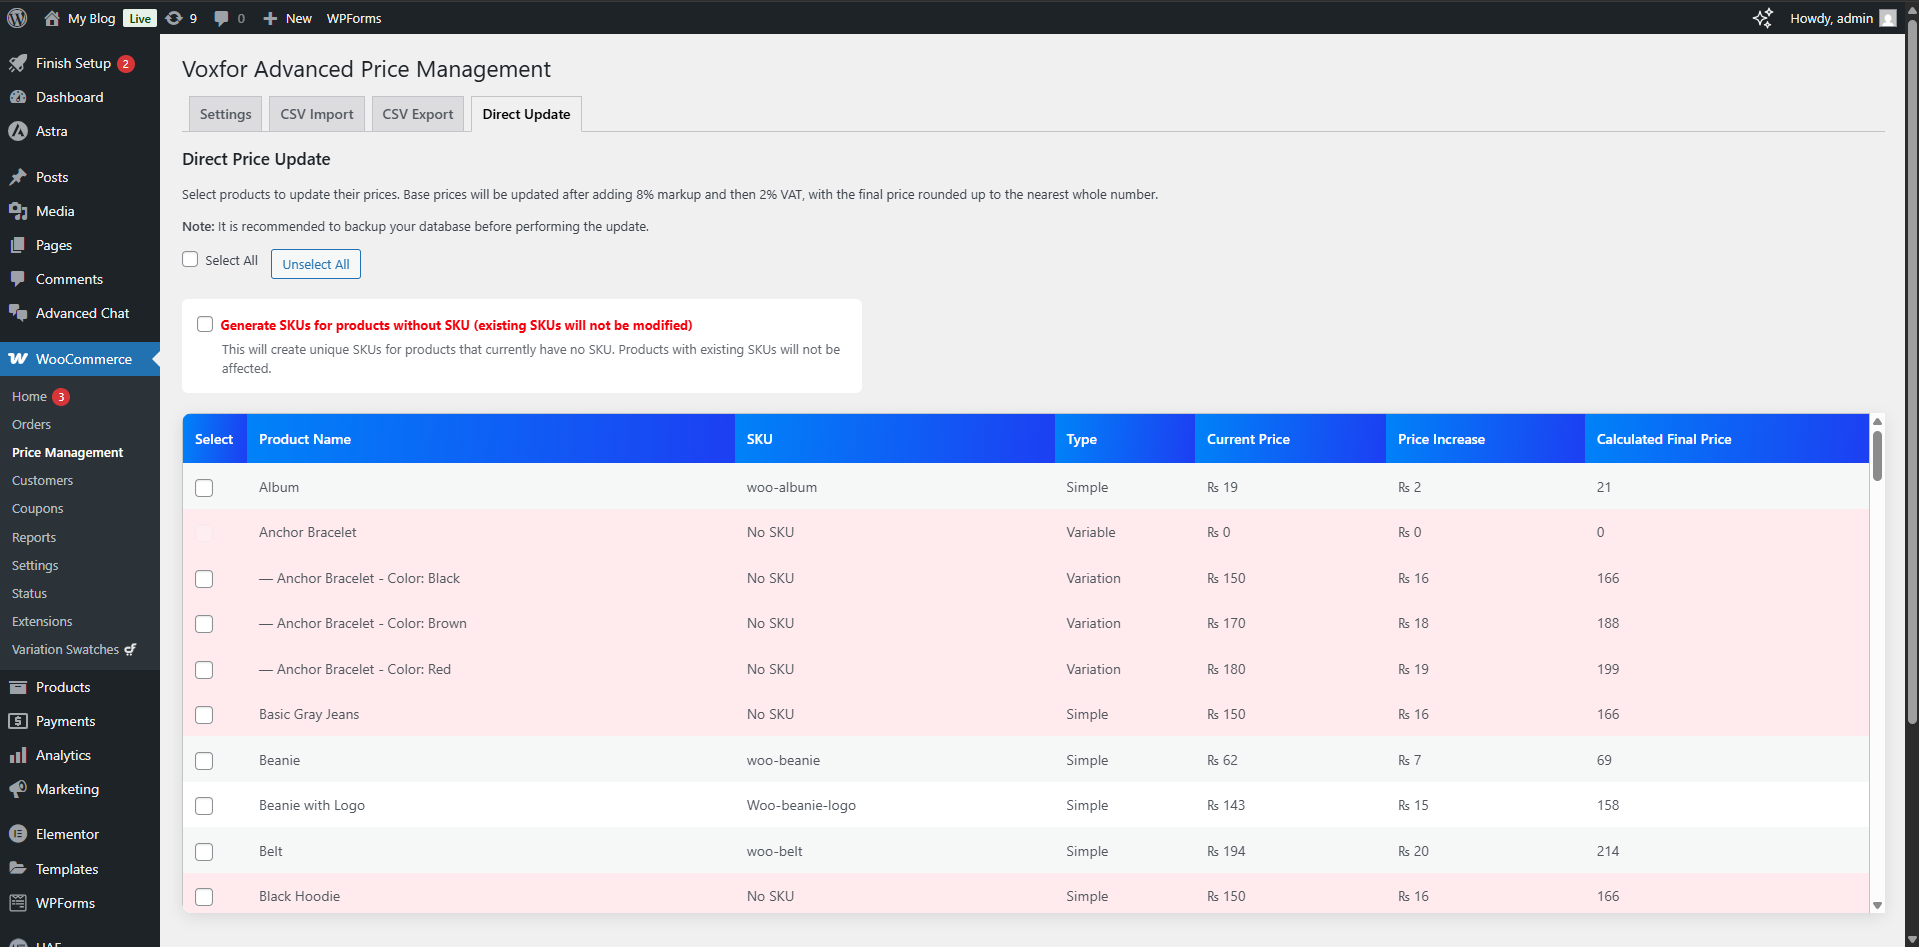Open the Howdy, admin user menu
This screenshot has height=947, width=1919.
(1841, 18)
